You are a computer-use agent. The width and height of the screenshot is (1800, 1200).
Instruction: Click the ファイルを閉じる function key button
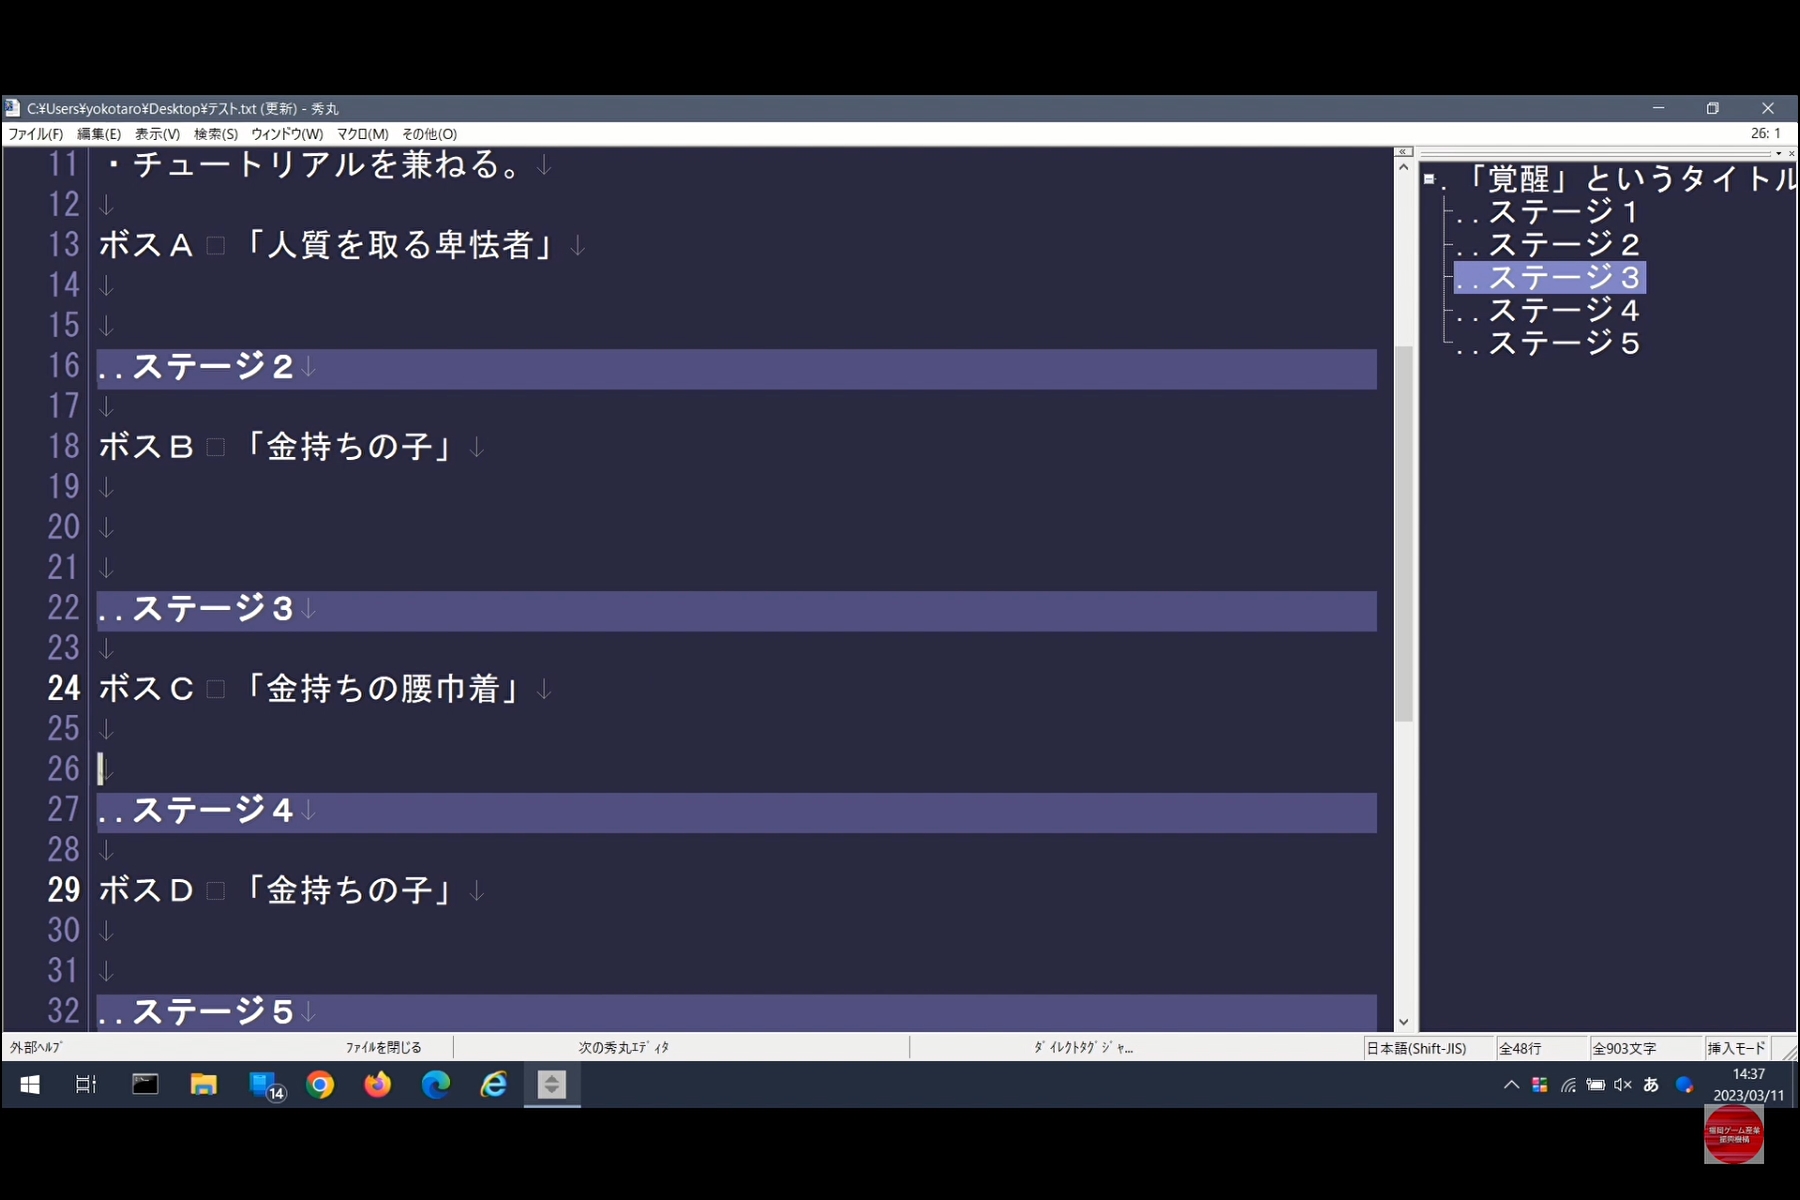tap(384, 1048)
